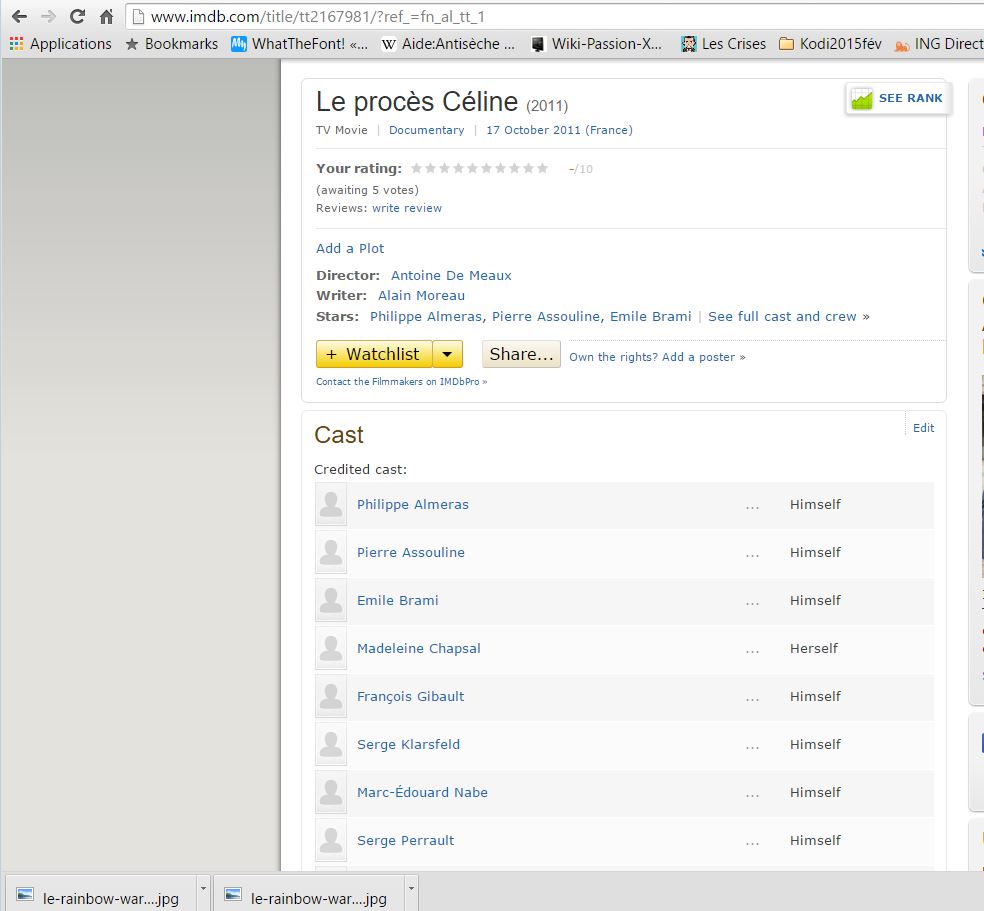Reload the page with refresh icon
The width and height of the screenshot is (984, 911).
click(x=77, y=17)
